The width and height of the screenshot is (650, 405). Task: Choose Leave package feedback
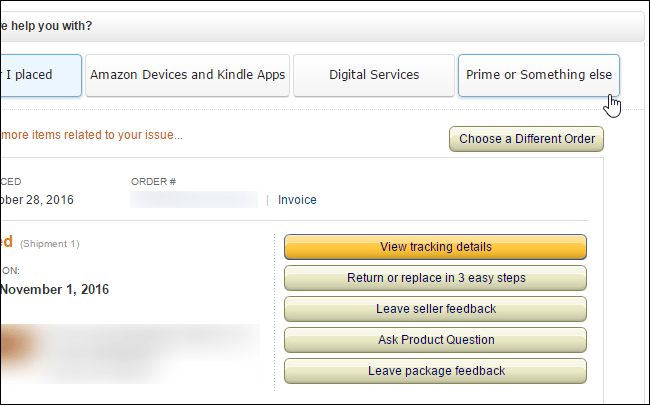pyautogui.click(x=435, y=371)
